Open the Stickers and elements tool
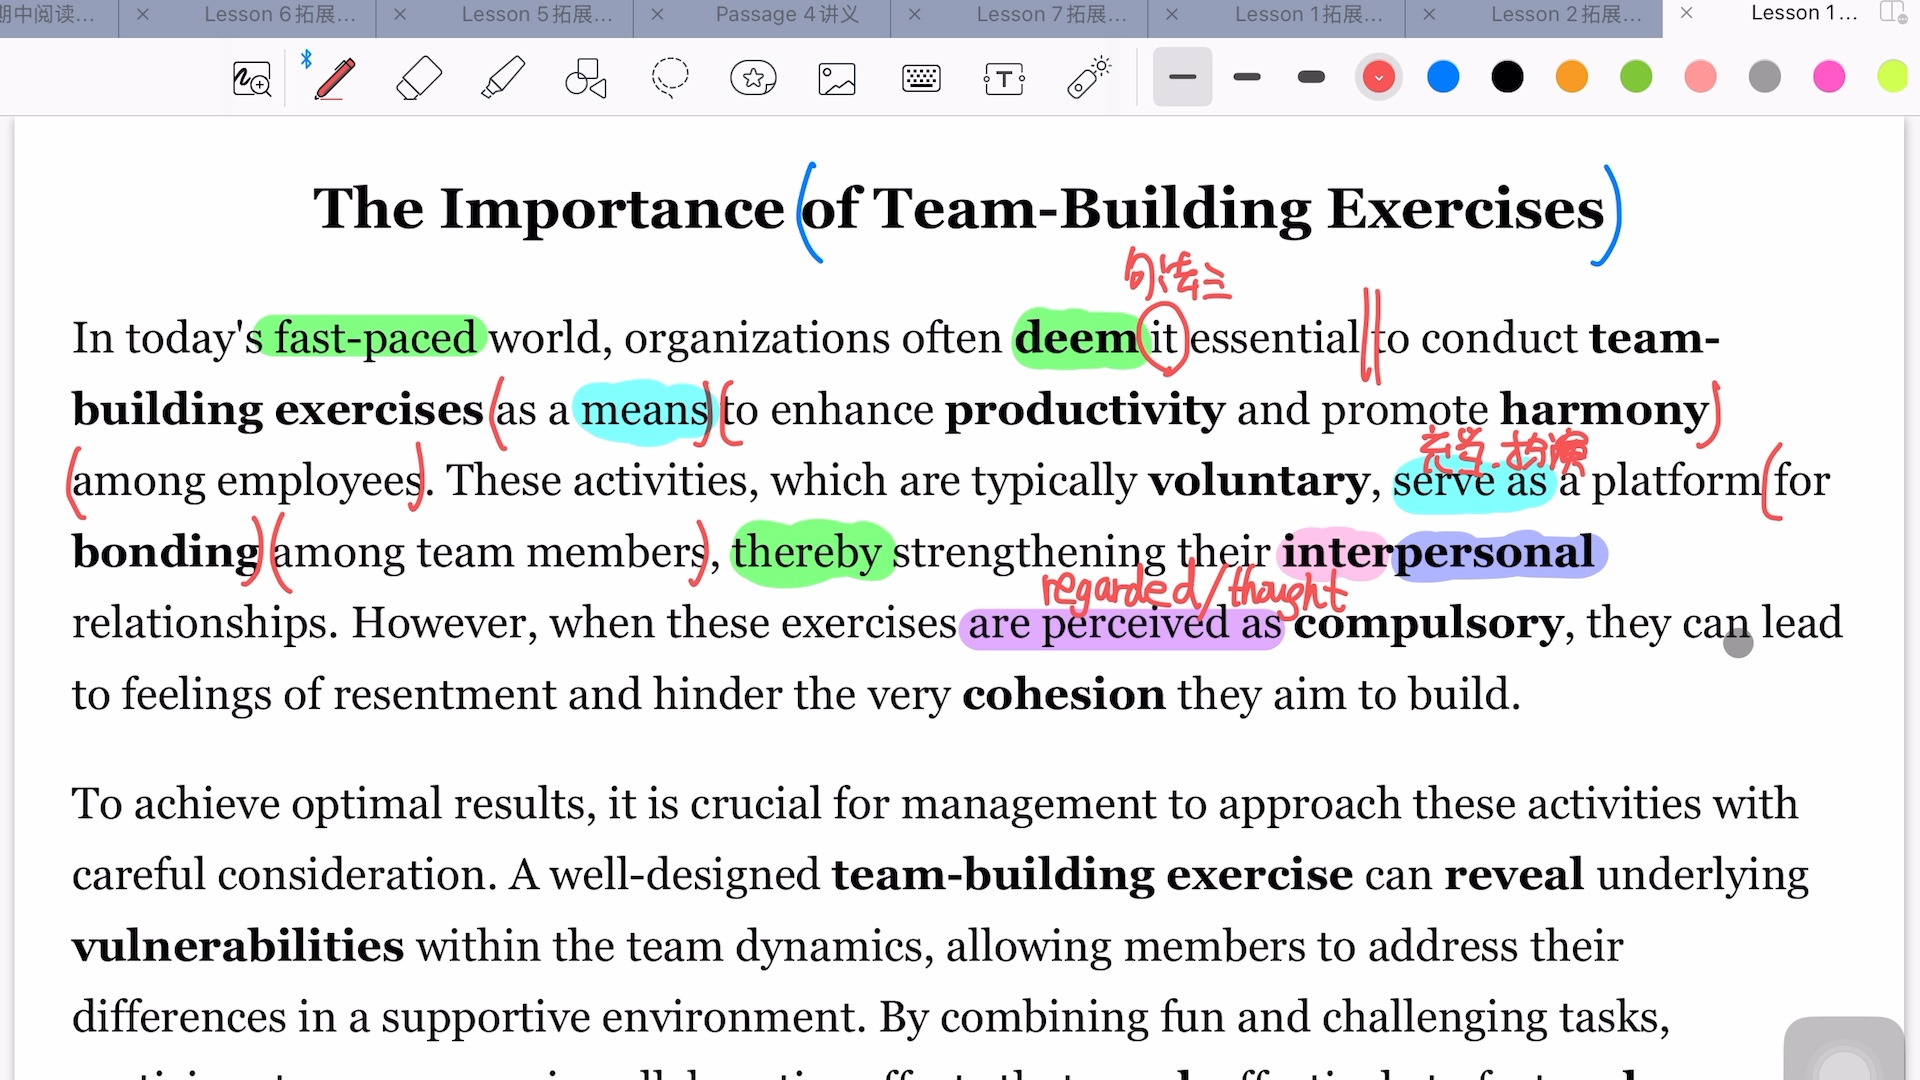Screen dimensions: 1920x1080 pyautogui.click(x=753, y=78)
